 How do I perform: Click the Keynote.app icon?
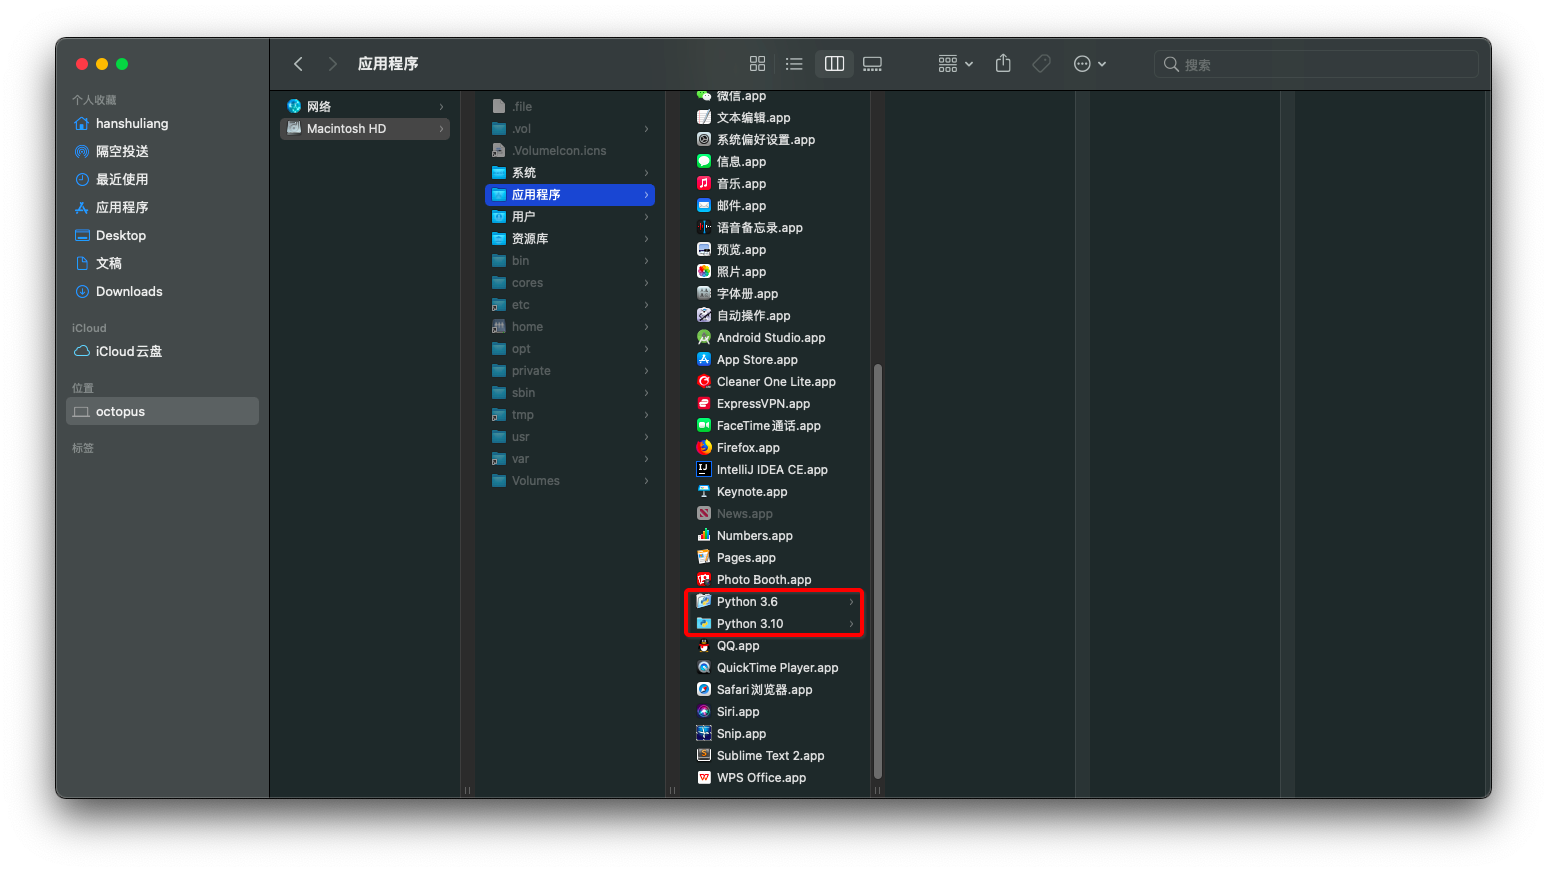(704, 492)
